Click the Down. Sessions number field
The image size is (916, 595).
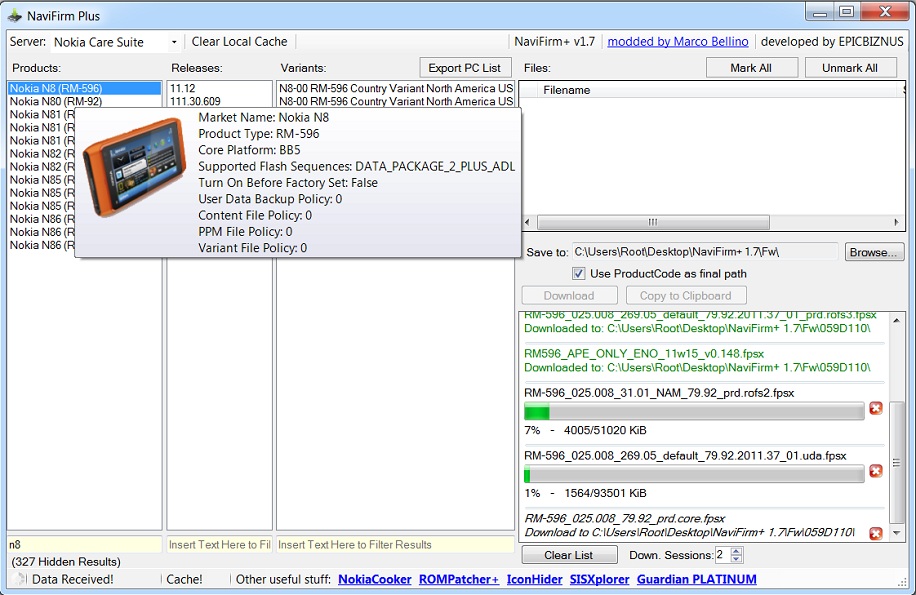(x=723, y=555)
